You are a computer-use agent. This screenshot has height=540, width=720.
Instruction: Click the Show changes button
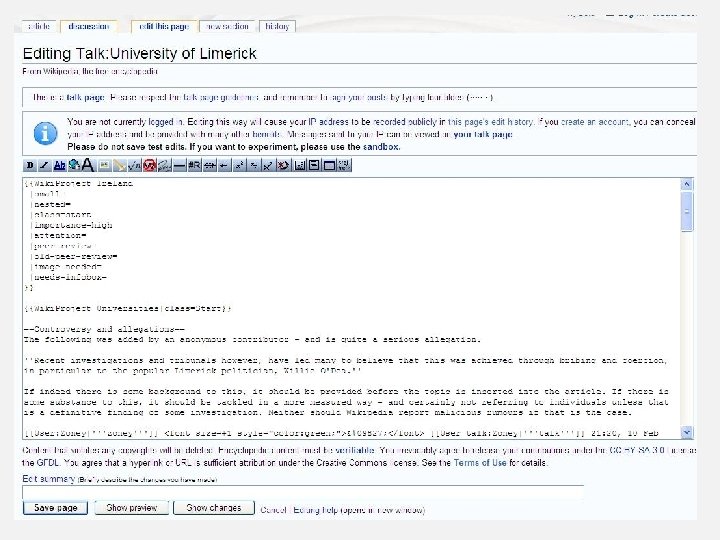(214, 508)
